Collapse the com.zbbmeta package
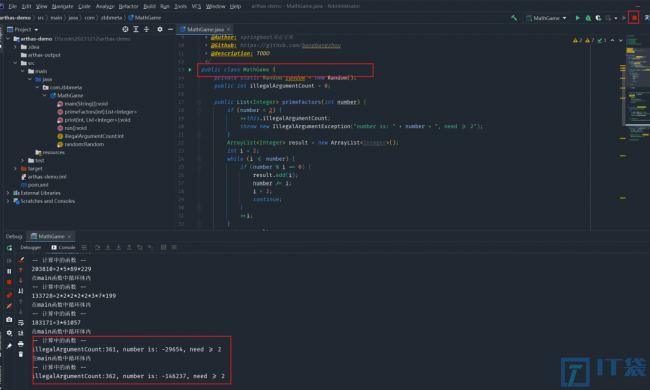 click(x=37, y=87)
